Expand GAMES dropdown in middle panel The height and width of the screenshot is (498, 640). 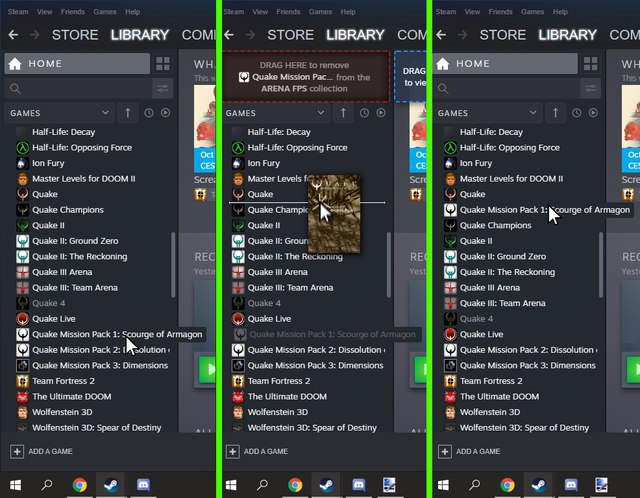click(x=276, y=113)
